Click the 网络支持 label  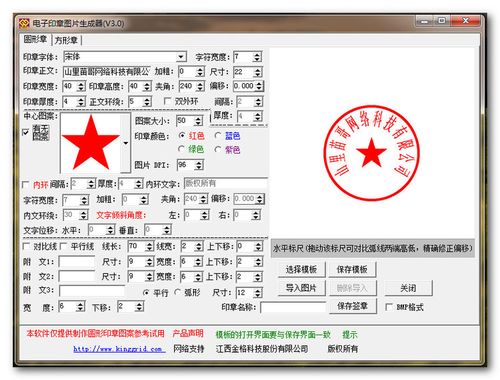[189, 349]
